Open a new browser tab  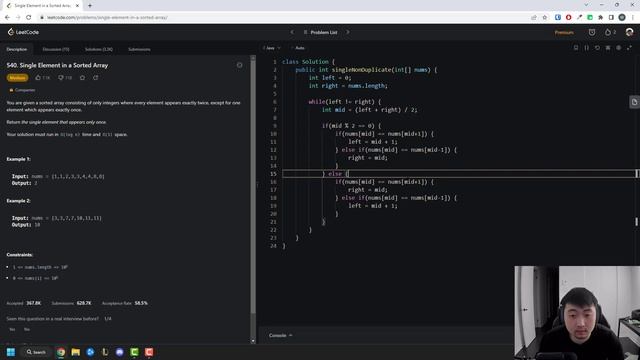90,6
